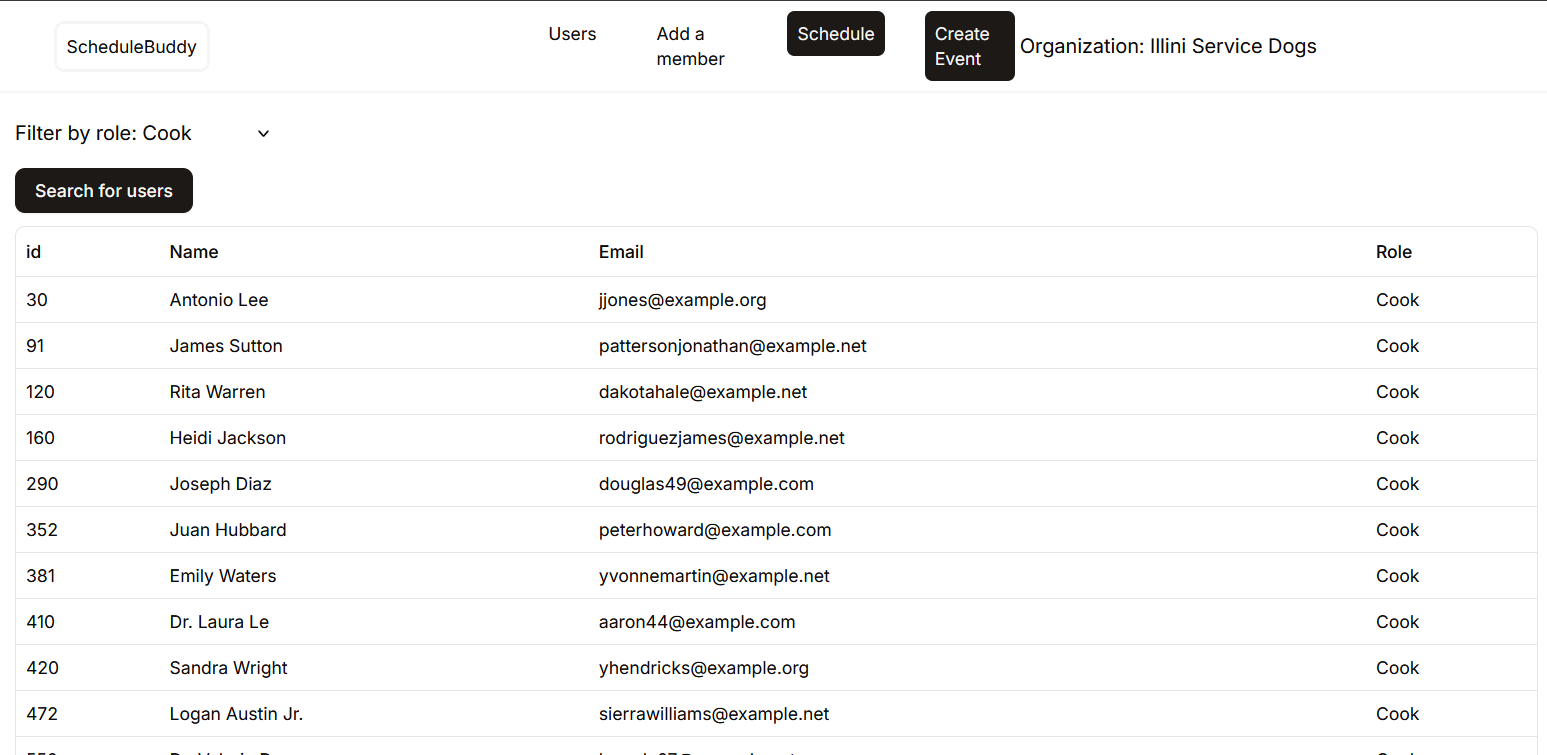This screenshot has height=755, width=1547.
Task: Click the id column header
Action: pyautogui.click(x=33, y=251)
